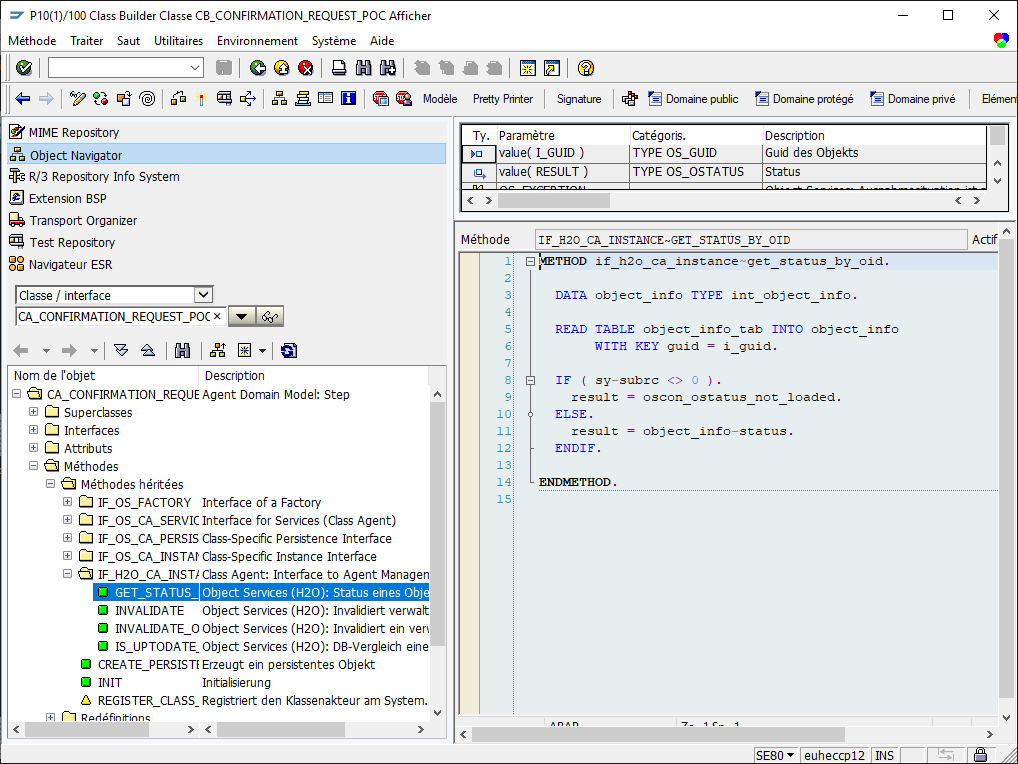Collapse the Méthodes folder
This screenshot has height=764, width=1018.
click(x=34, y=466)
